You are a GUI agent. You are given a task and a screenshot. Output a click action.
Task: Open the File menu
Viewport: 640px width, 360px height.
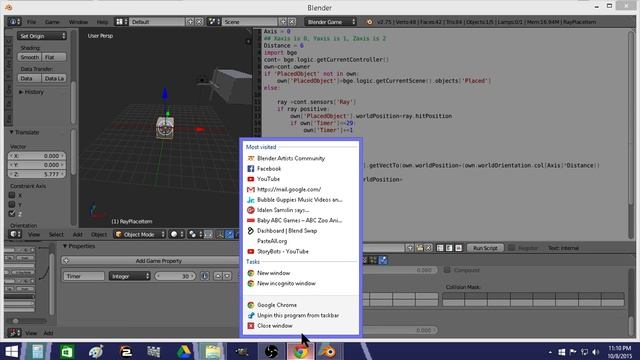click(x=31, y=22)
